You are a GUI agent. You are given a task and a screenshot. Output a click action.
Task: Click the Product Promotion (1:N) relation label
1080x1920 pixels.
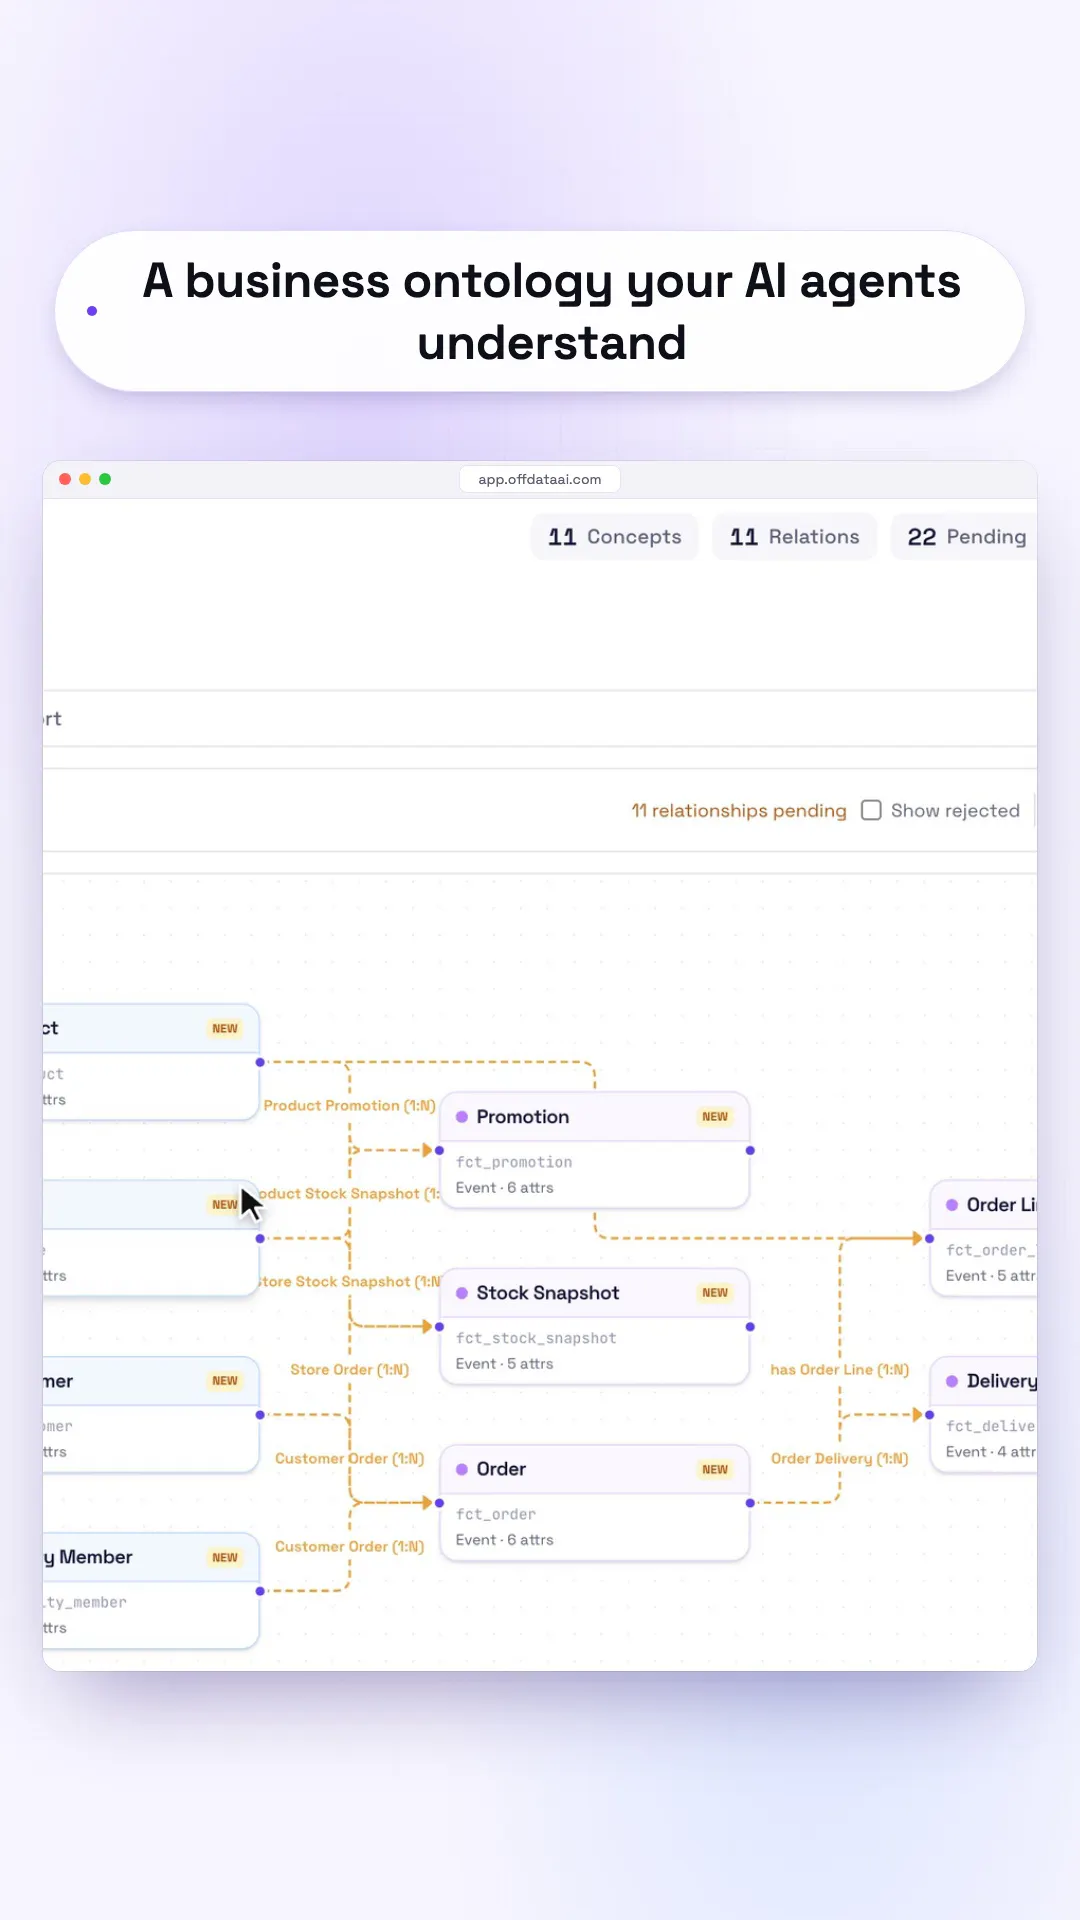(x=350, y=1105)
